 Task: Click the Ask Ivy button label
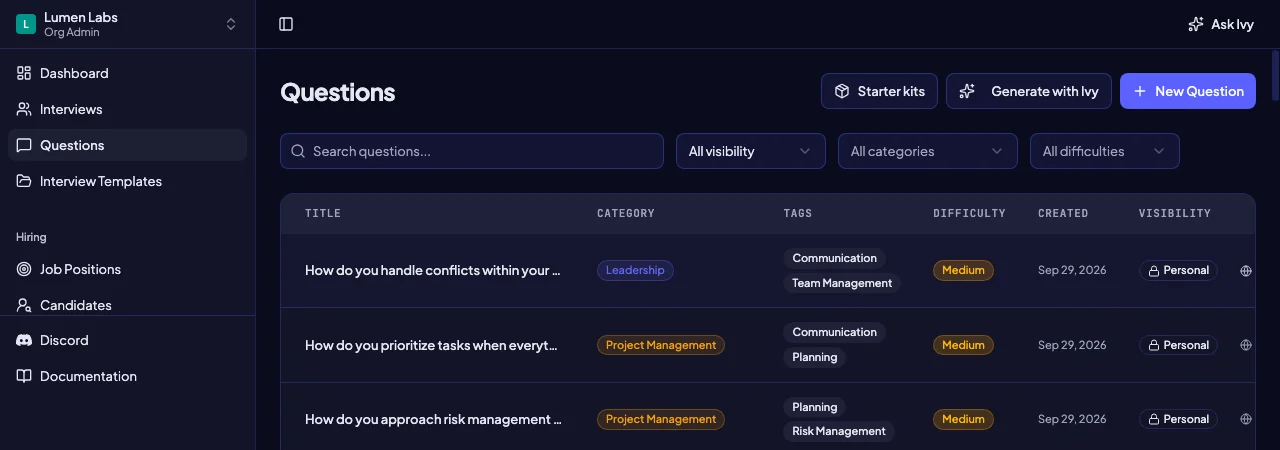1232,24
